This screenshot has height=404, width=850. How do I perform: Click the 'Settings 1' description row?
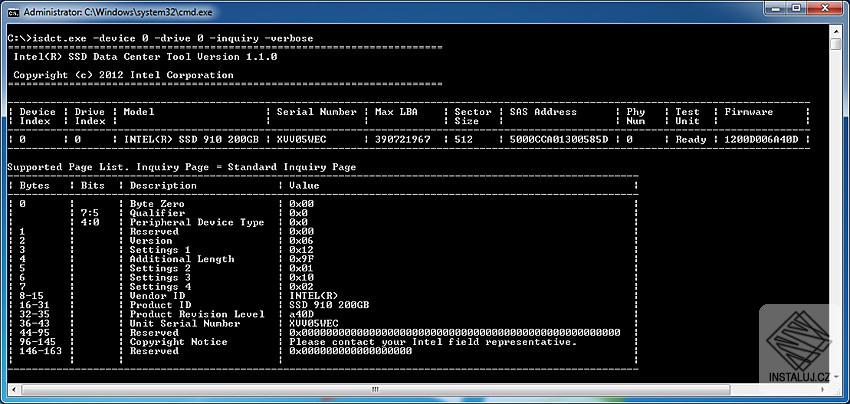click(160, 250)
